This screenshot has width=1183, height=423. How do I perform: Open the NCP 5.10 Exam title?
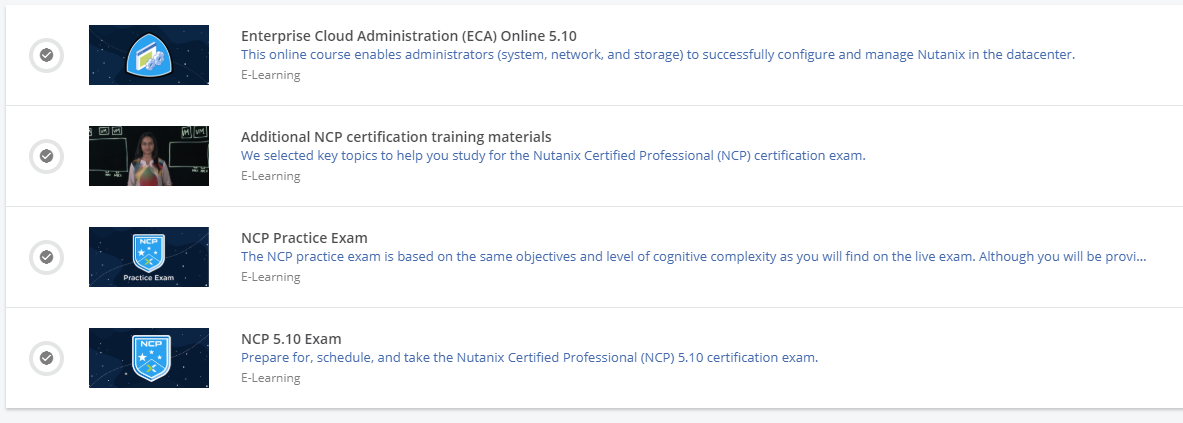[x=291, y=339]
